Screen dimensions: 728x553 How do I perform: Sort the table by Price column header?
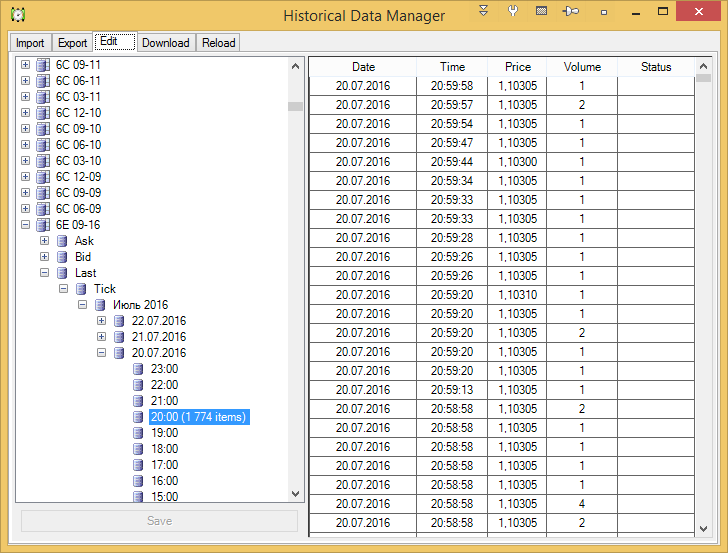click(x=518, y=67)
